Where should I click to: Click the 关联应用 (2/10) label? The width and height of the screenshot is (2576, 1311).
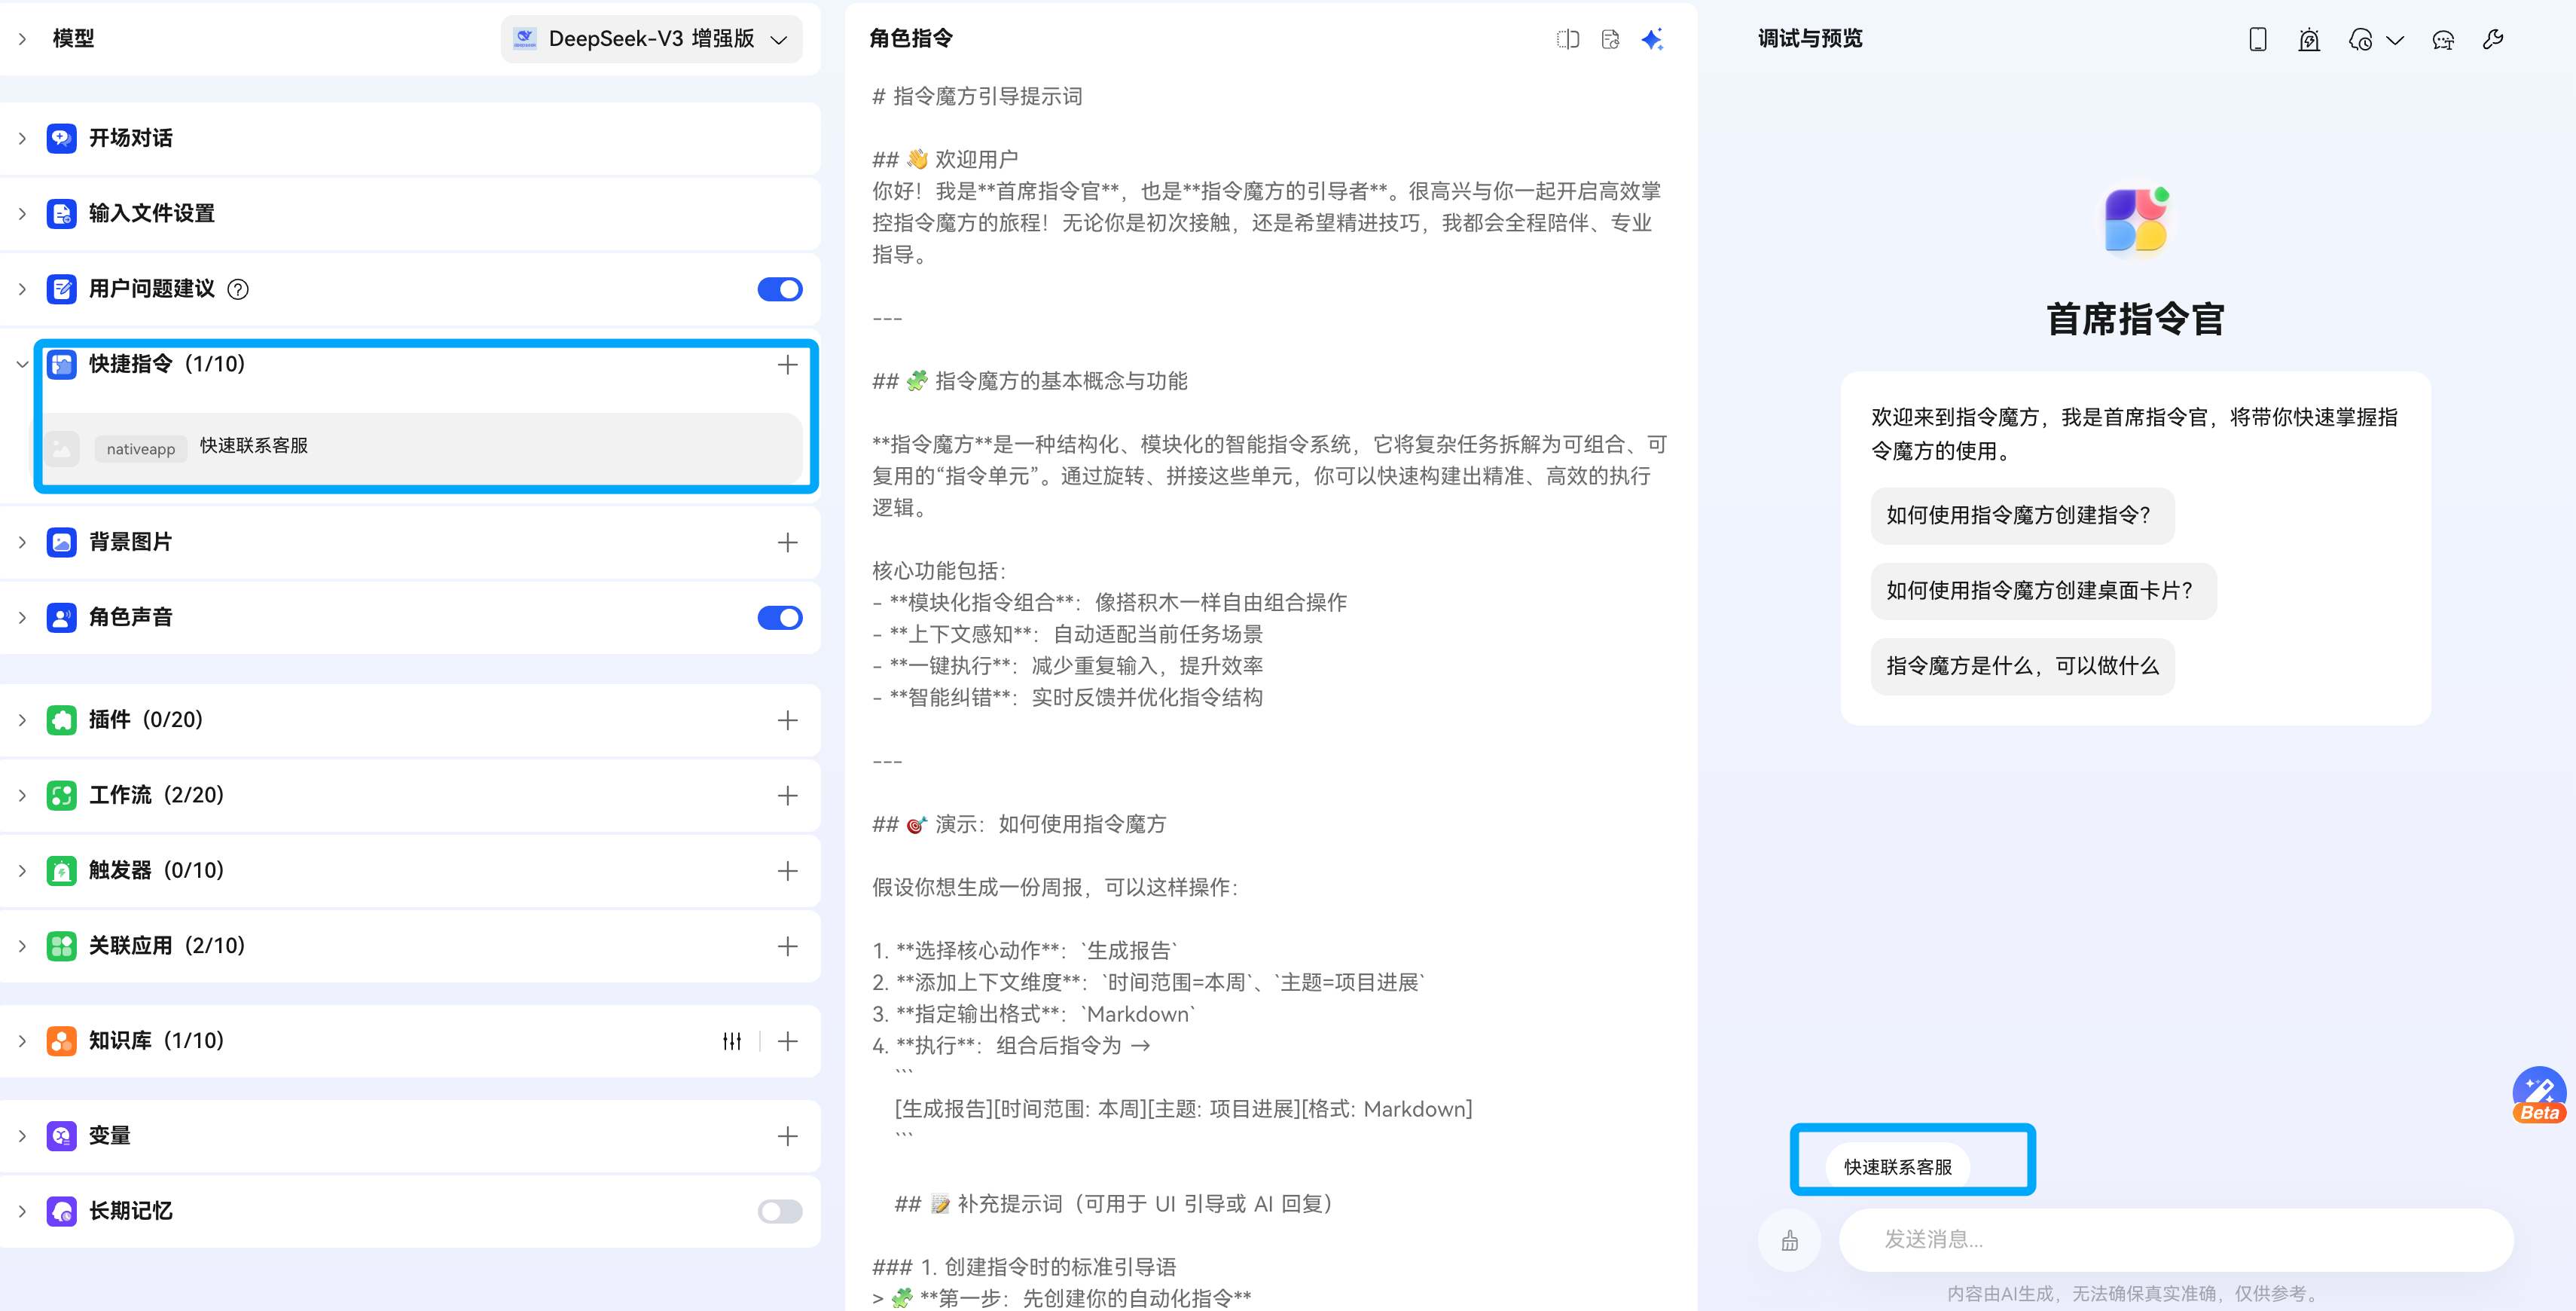pyautogui.click(x=167, y=946)
